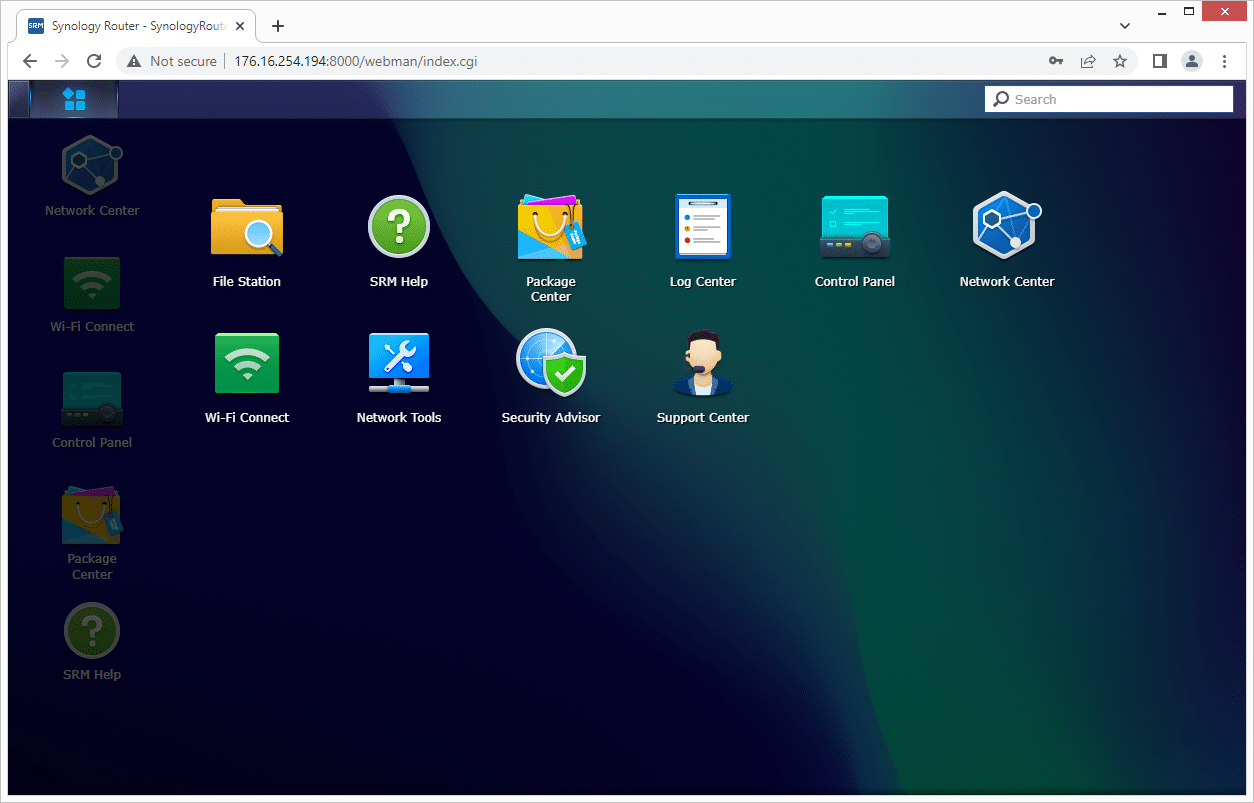Reload the Synology Router page
Screen dimensions: 1254x803
point(94,61)
